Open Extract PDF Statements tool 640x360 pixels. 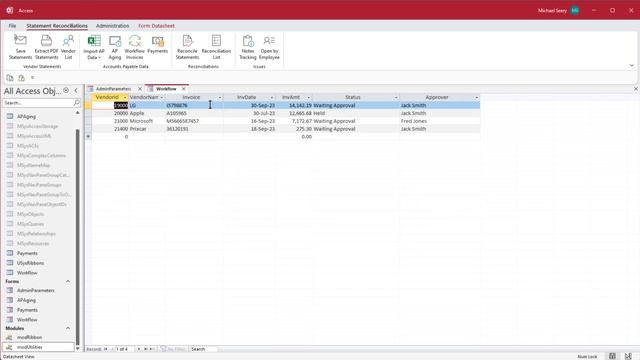tap(47, 47)
